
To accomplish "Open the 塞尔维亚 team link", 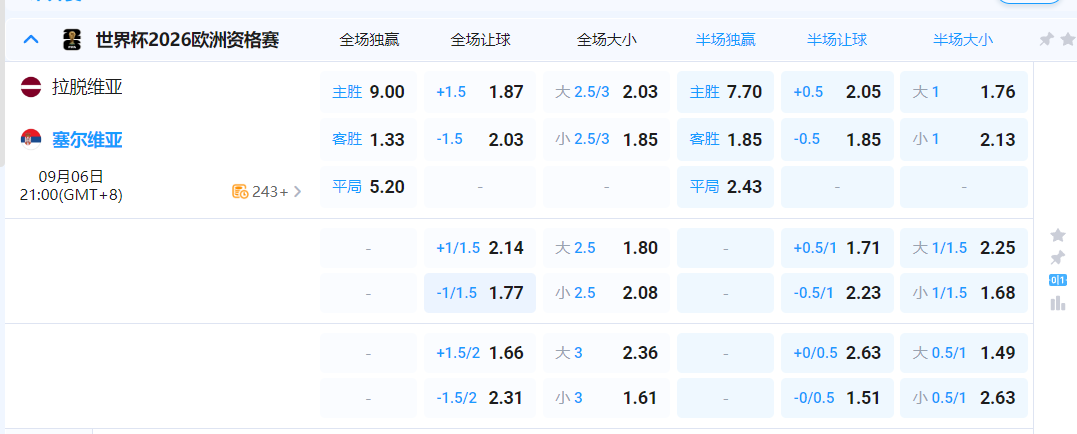I will click(87, 140).
